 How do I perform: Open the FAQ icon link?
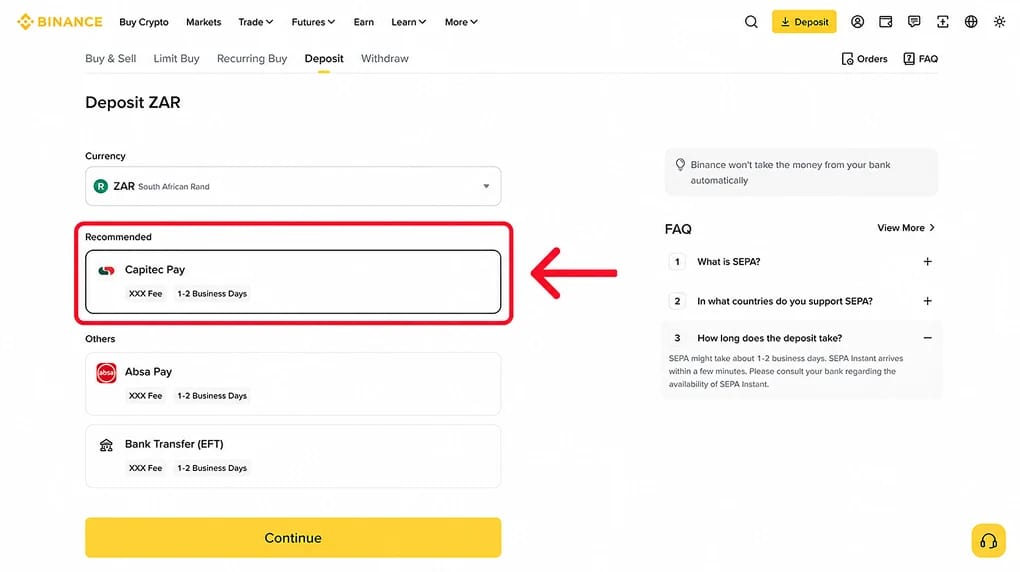click(x=920, y=59)
